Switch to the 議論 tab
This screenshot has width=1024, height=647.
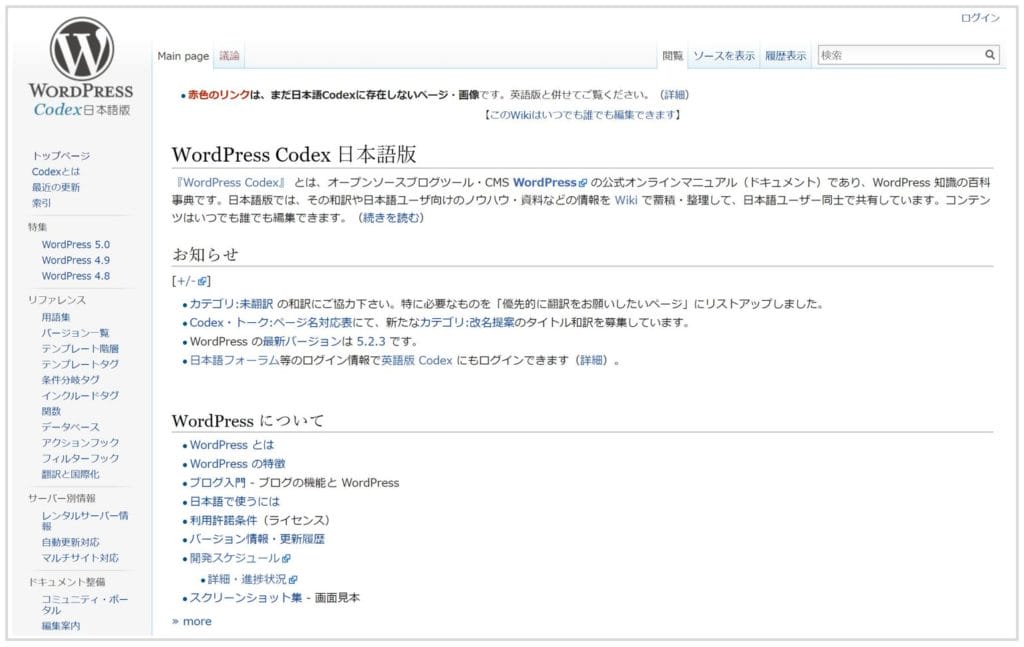click(229, 56)
